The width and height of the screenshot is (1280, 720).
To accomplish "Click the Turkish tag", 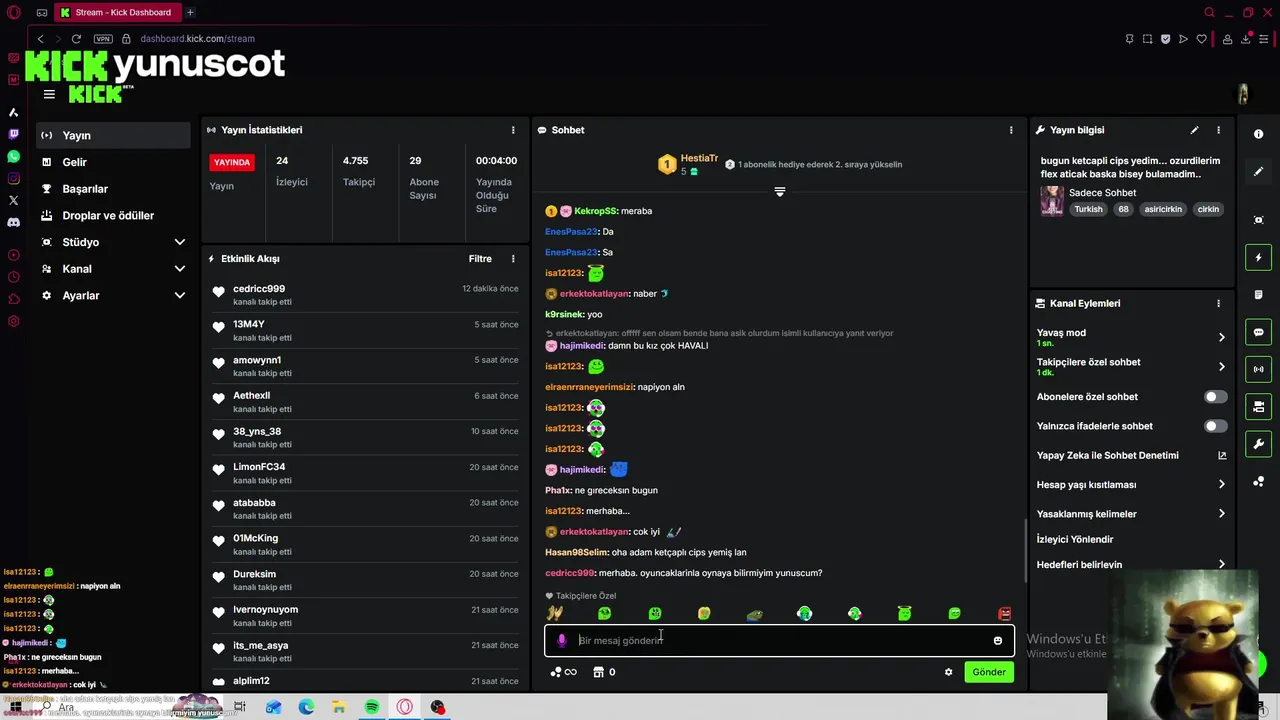I will pyautogui.click(x=1088, y=210).
